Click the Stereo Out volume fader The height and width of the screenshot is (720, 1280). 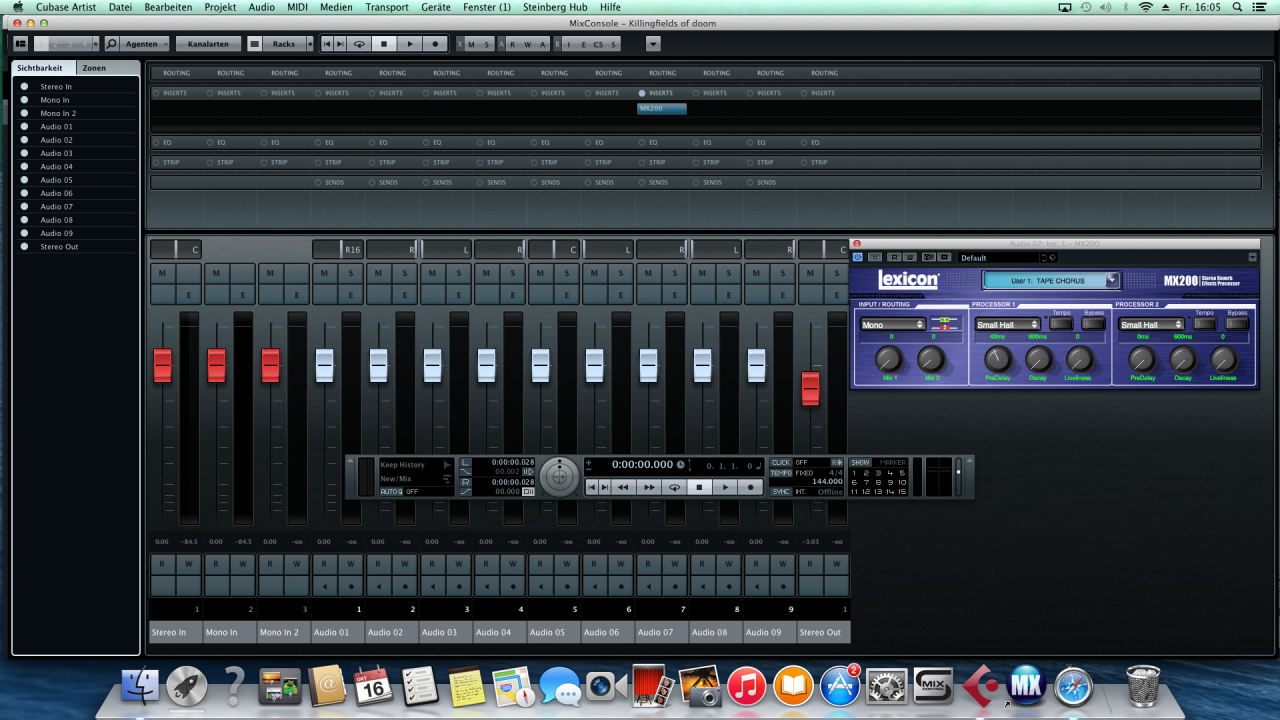[x=810, y=388]
